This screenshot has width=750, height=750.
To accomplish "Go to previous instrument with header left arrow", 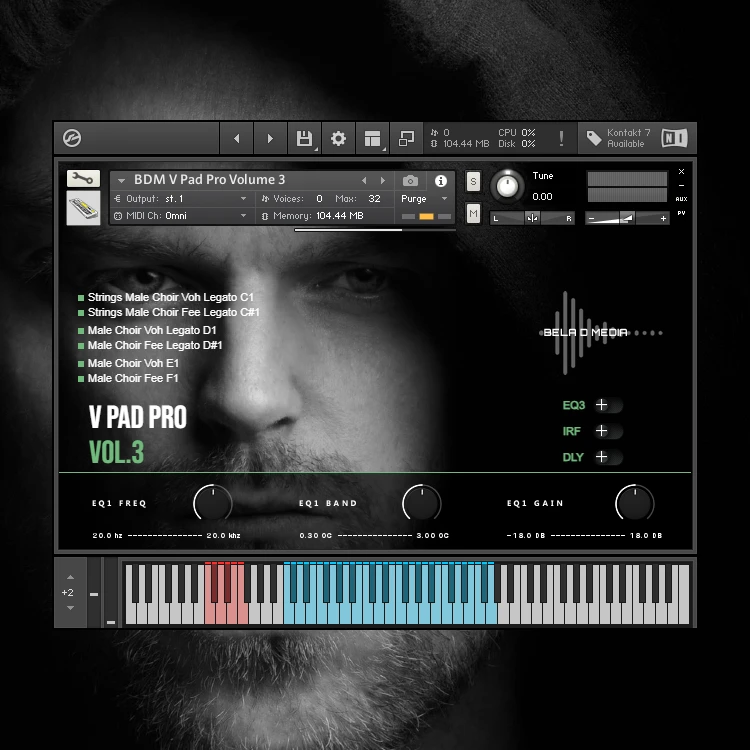I will pyautogui.click(x=237, y=138).
